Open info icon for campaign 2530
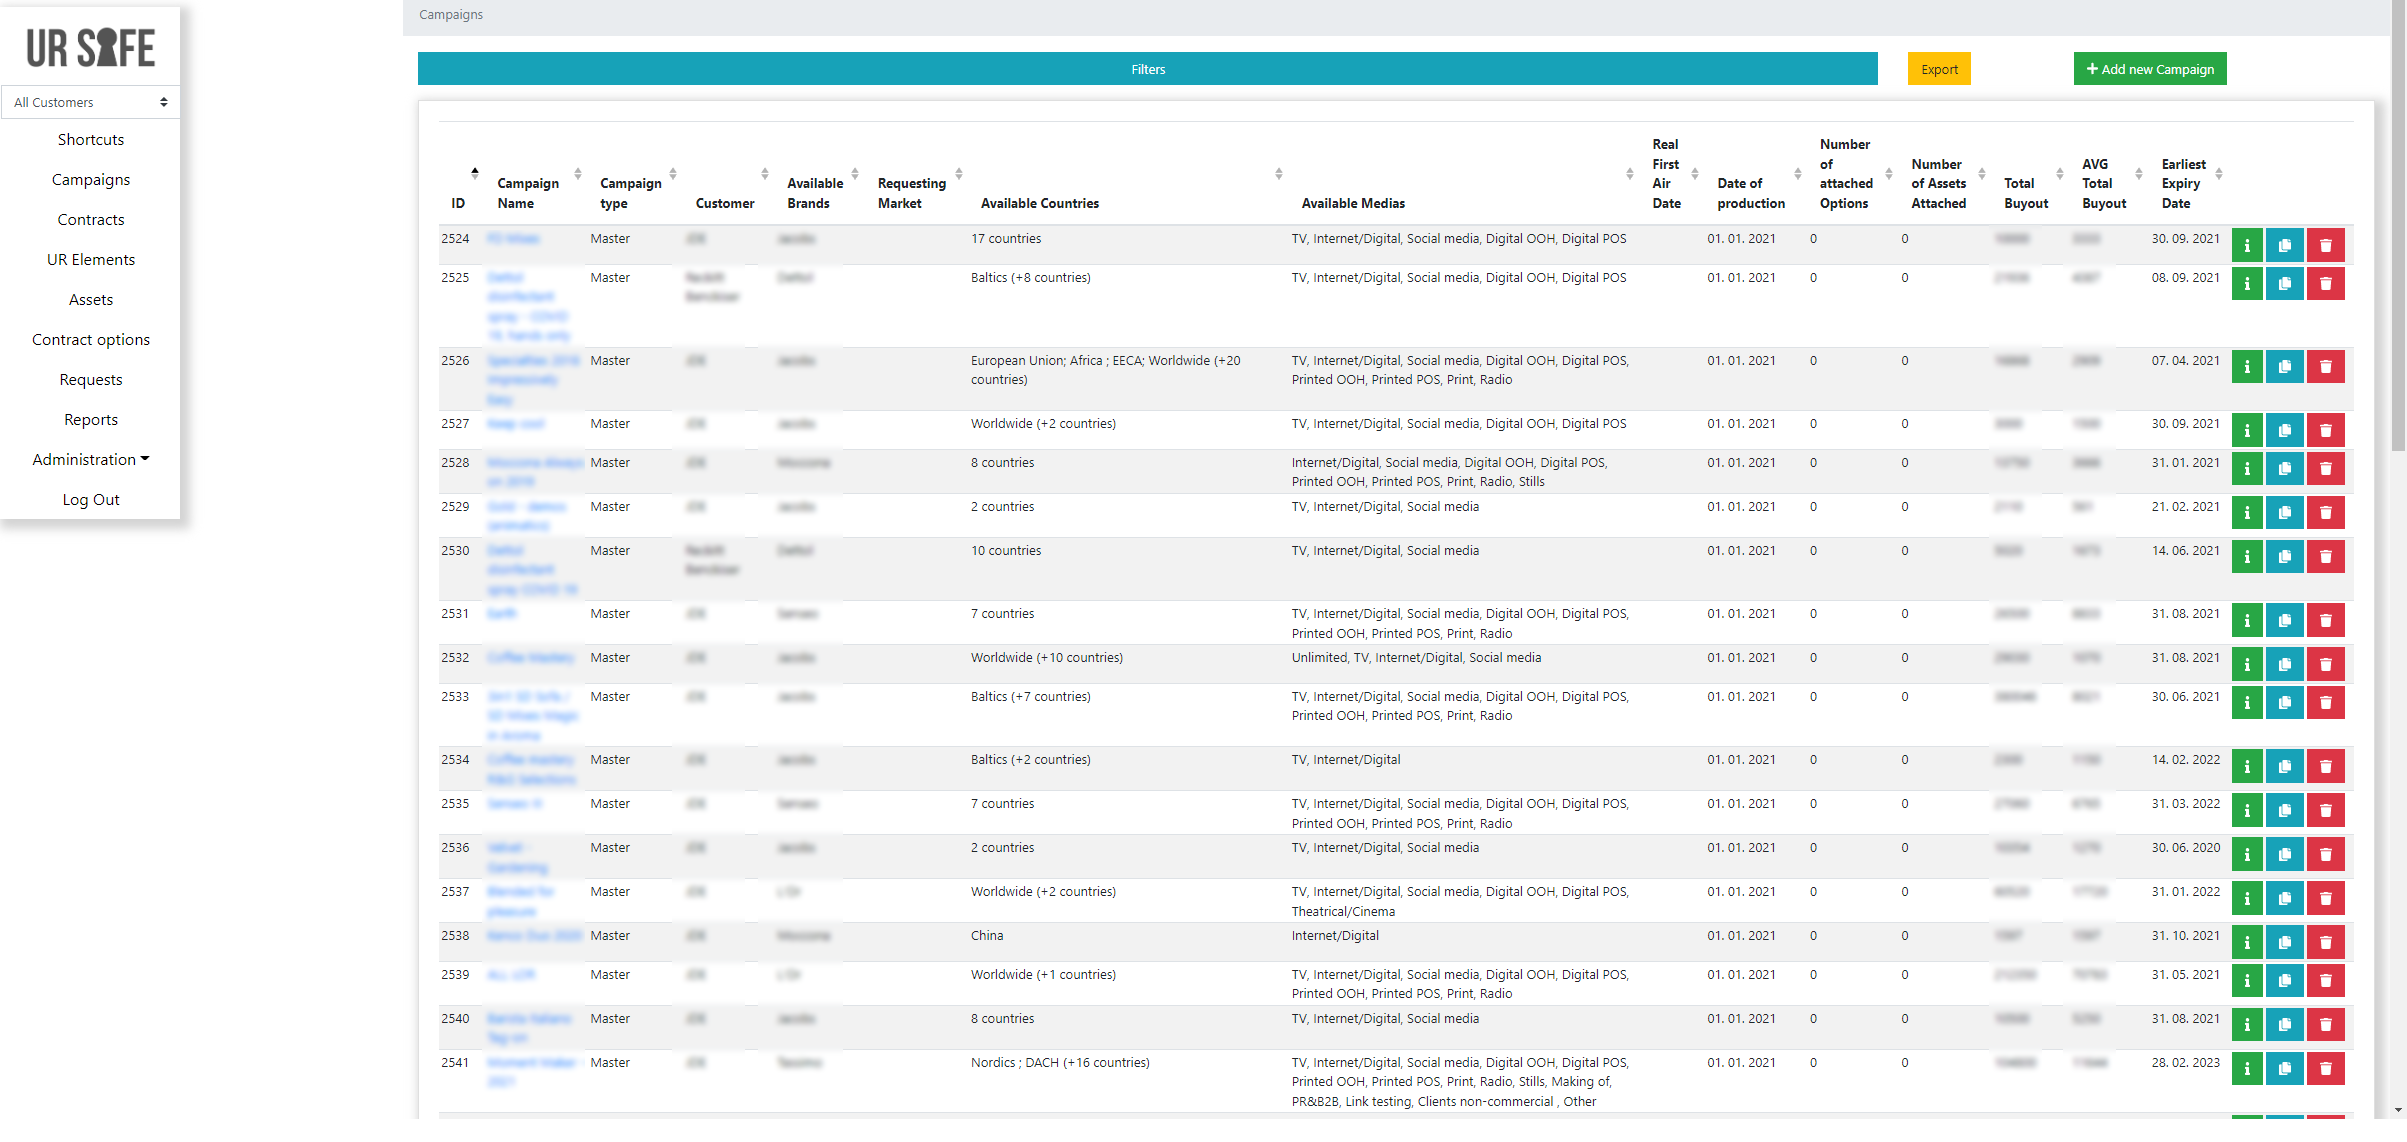Image resolution: width=2407 pixels, height=1142 pixels. [2246, 557]
